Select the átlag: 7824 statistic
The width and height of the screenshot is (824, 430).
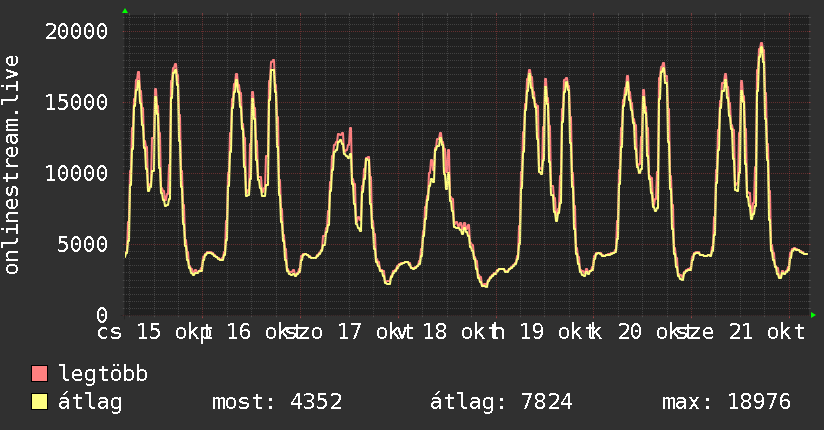(501, 402)
